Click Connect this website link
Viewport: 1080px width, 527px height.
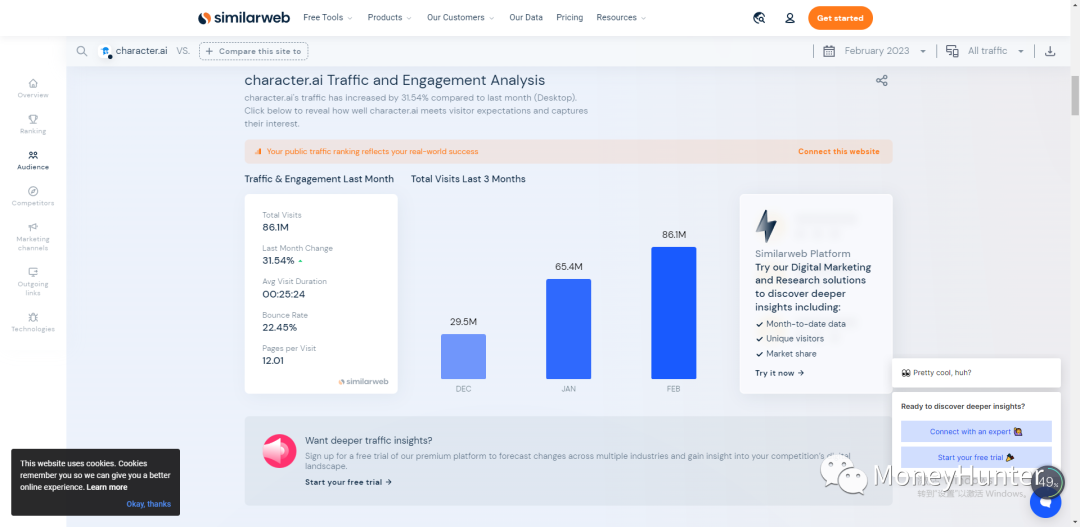(x=838, y=152)
